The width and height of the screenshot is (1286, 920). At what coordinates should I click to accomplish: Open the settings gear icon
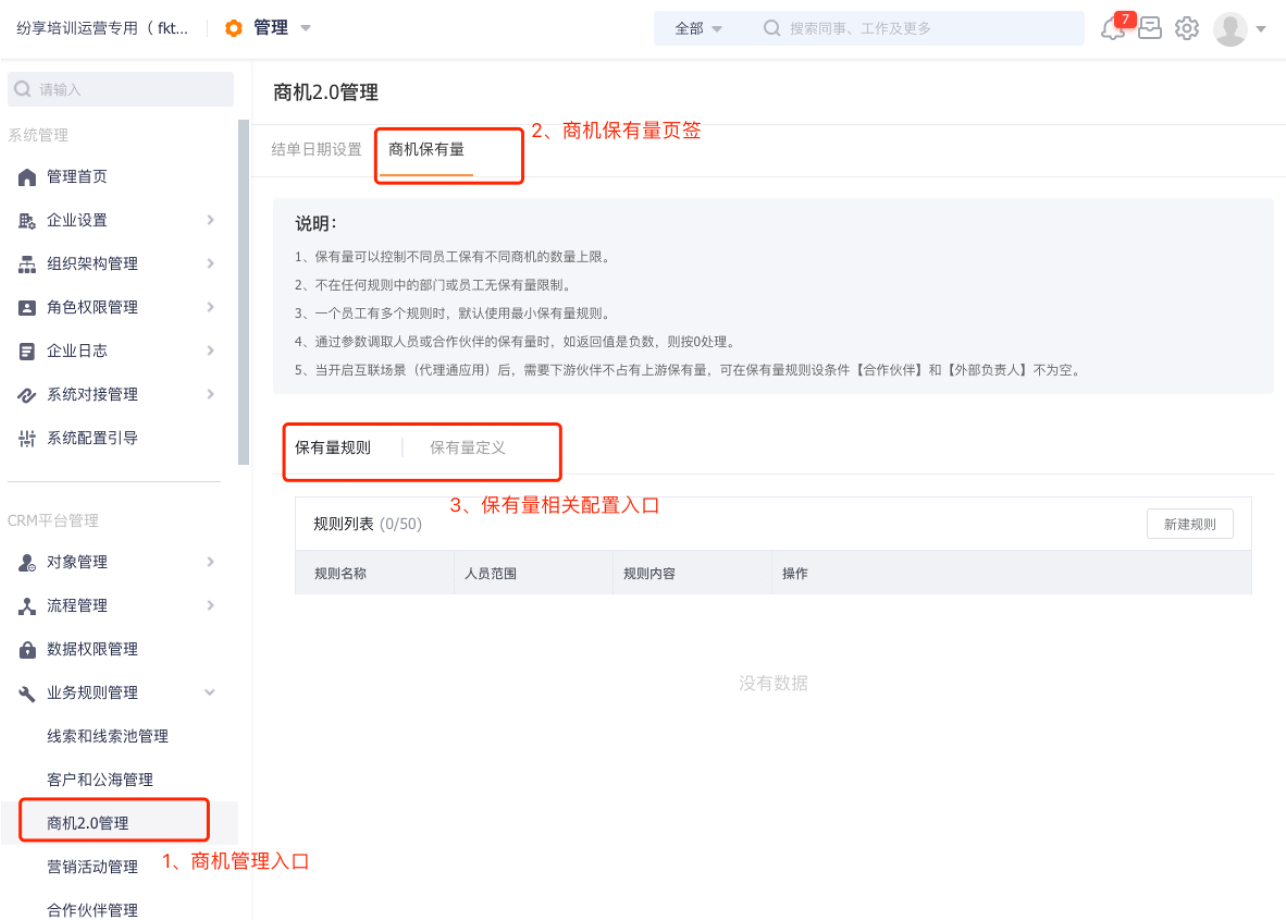(x=1187, y=29)
